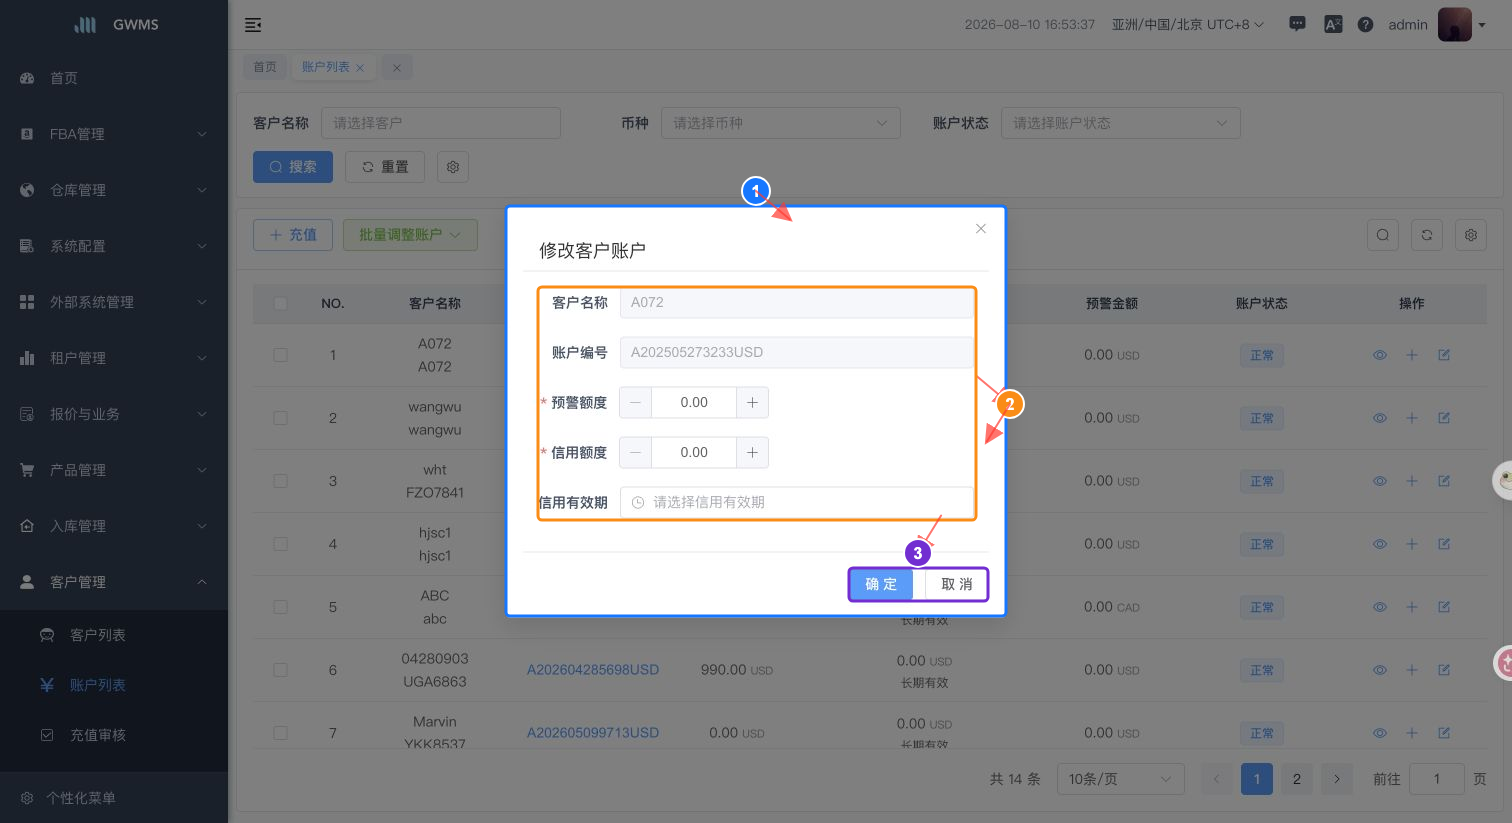Open account link A202604285698USD
Viewport: 1512px width, 823px height.
point(593,670)
